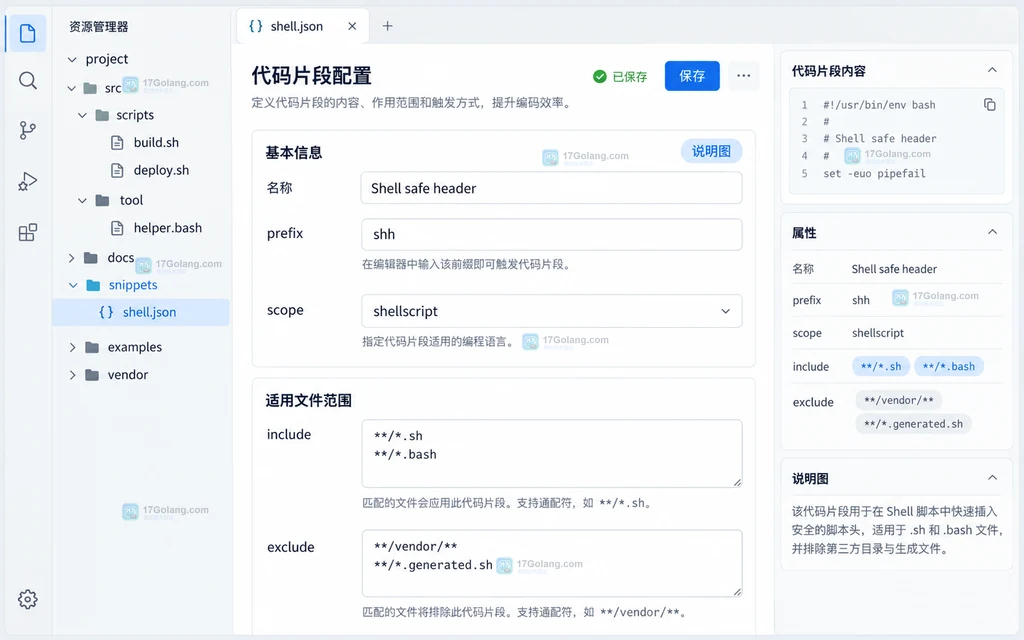Image resolution: width=1024 pixels, height=640 pixels.
Task: Click the deploy.sh file icon
Action: [118, 170]
